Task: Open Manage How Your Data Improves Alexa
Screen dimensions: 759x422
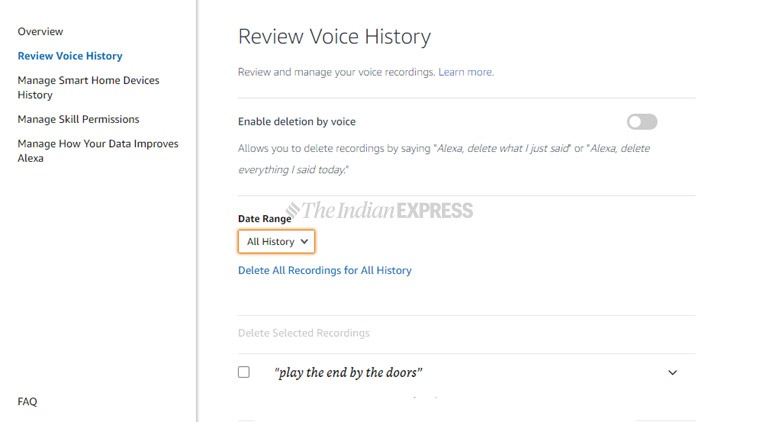Action: pos(98,151)
